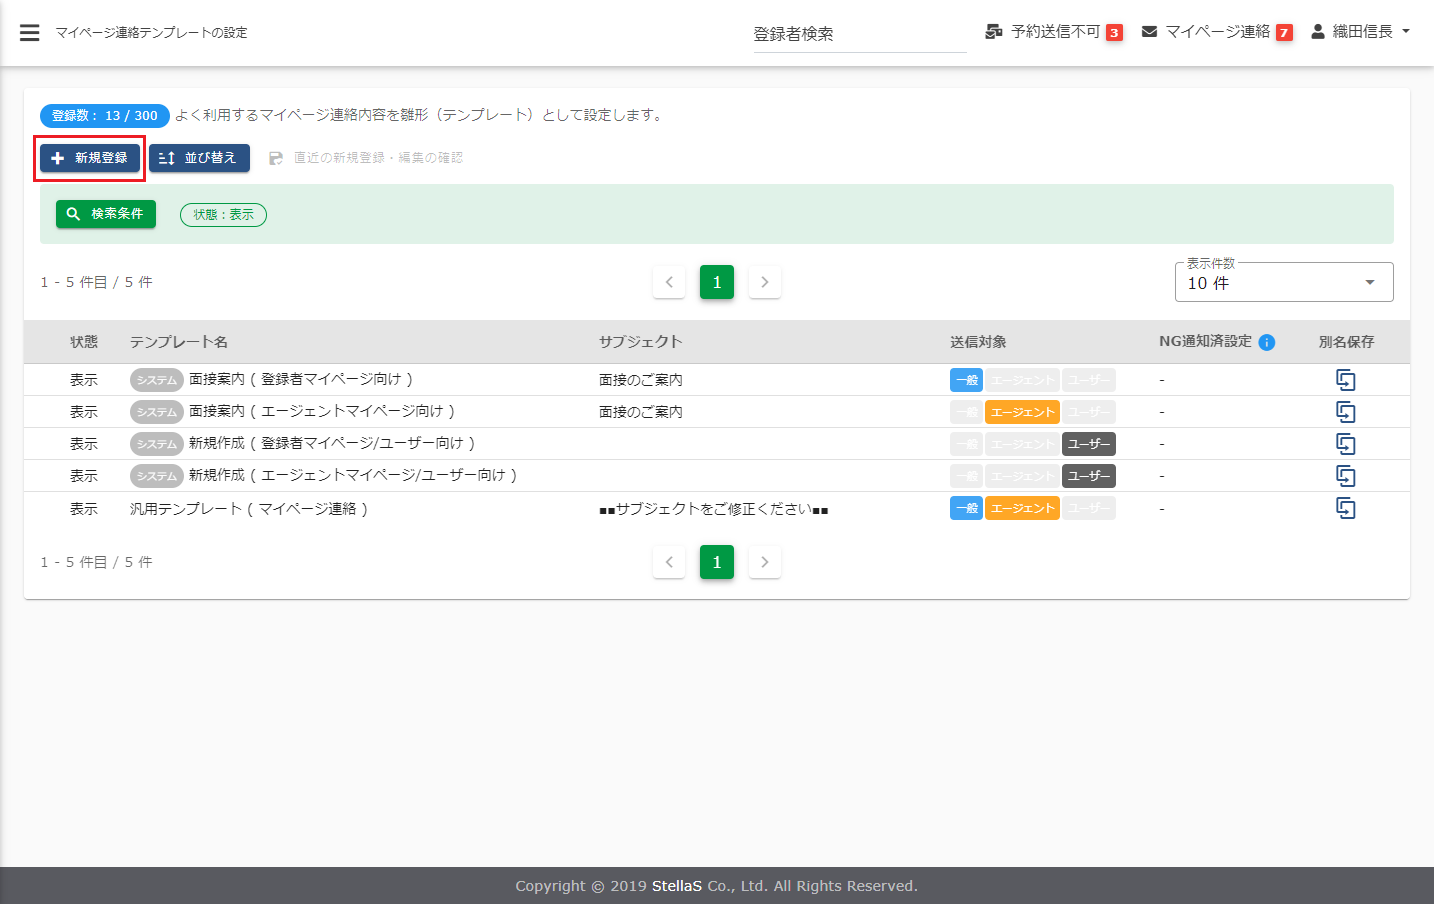
Task: Click the 並び替え sort button
Action: click(x=199, y=158)
